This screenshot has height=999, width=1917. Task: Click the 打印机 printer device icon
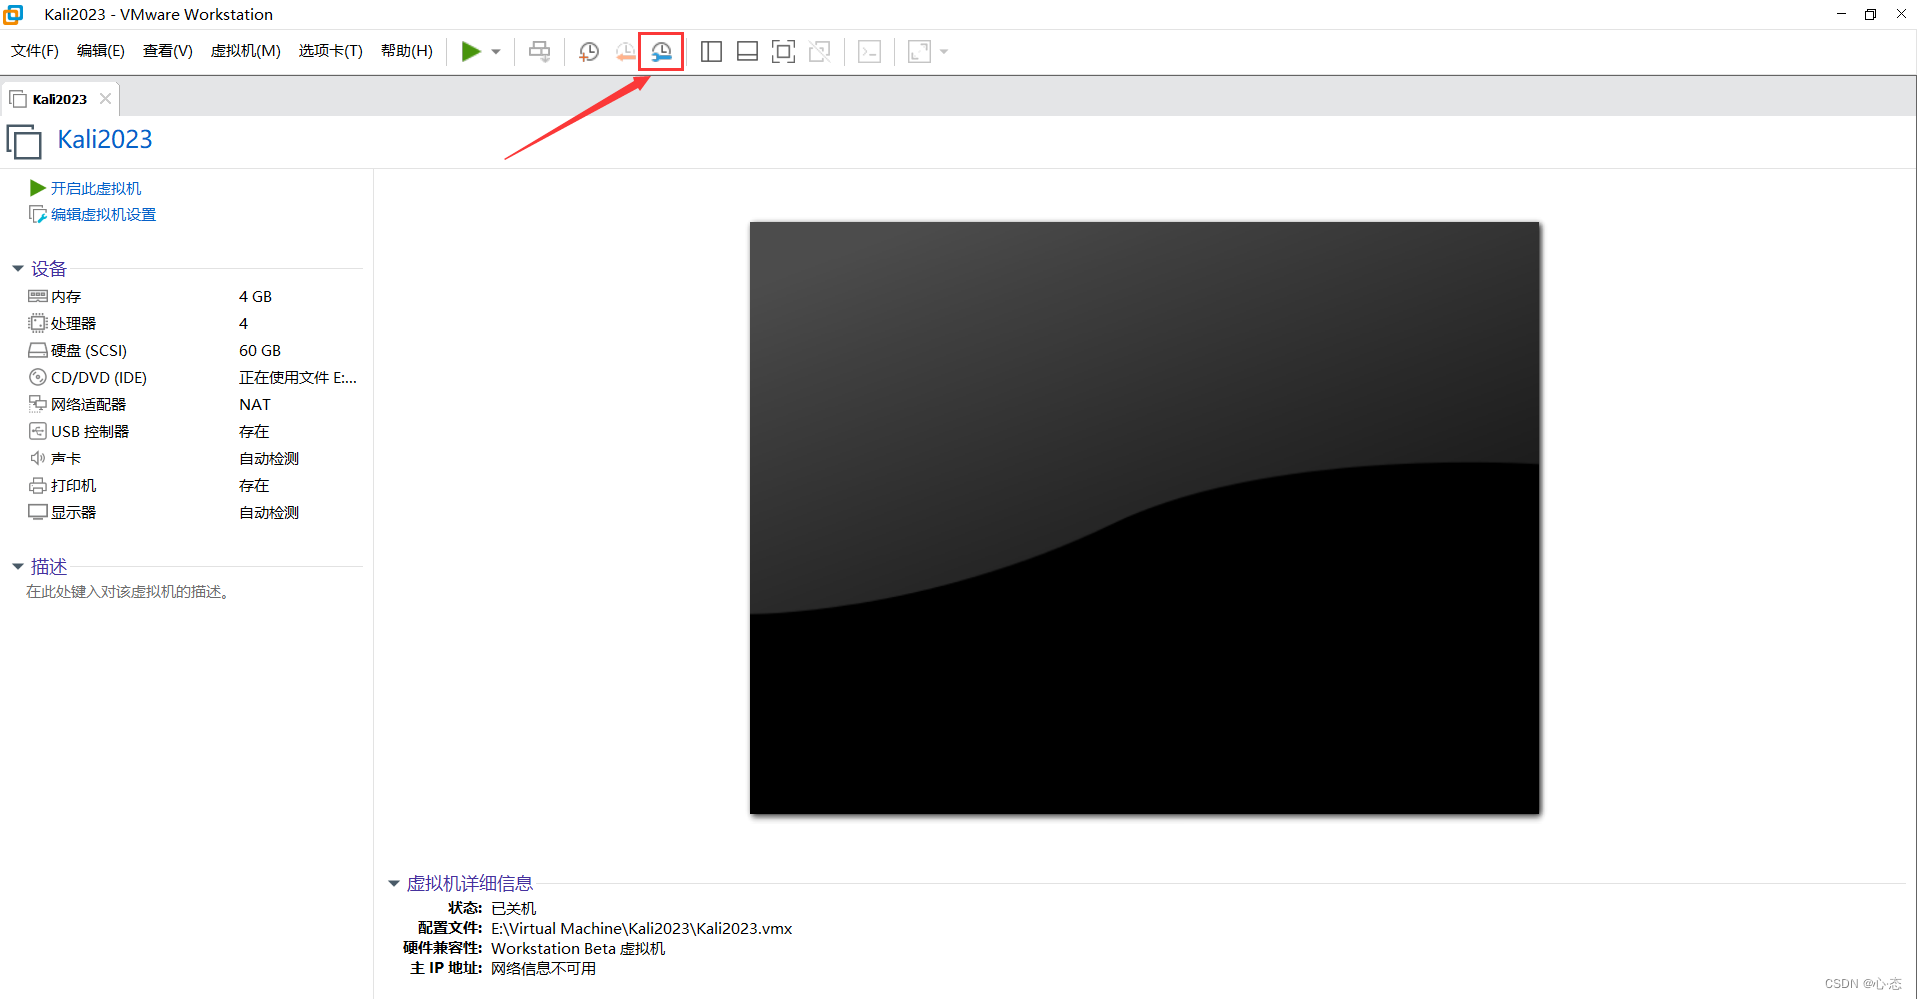[38, 485]
